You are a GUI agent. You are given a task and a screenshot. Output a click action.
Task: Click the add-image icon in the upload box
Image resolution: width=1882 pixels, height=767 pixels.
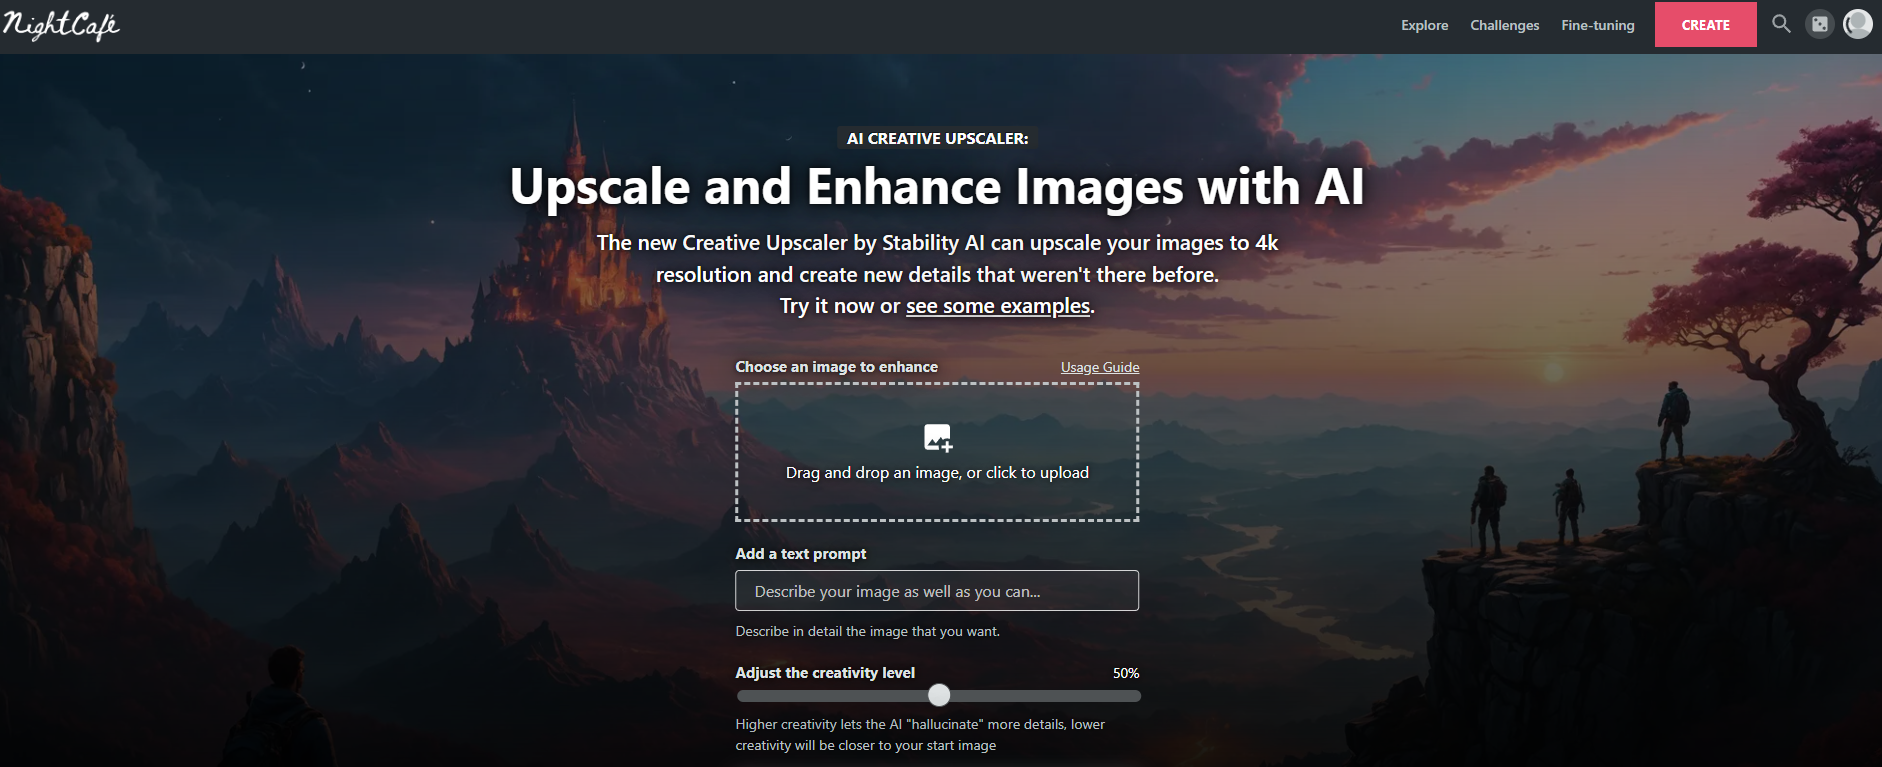[x=937, y=438]
